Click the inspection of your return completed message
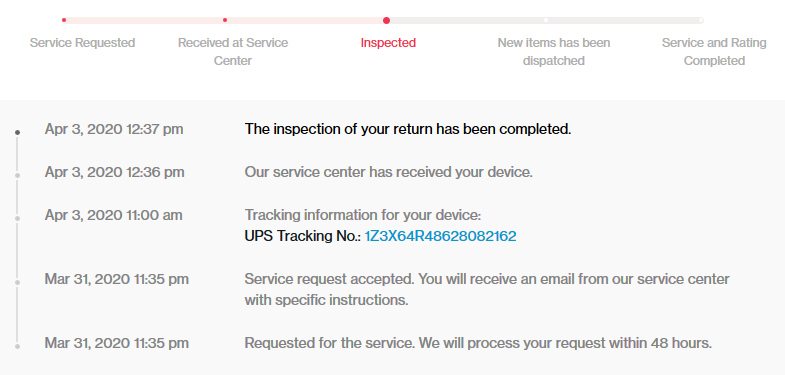Screen dimensions: 785x375 (408, 129)
